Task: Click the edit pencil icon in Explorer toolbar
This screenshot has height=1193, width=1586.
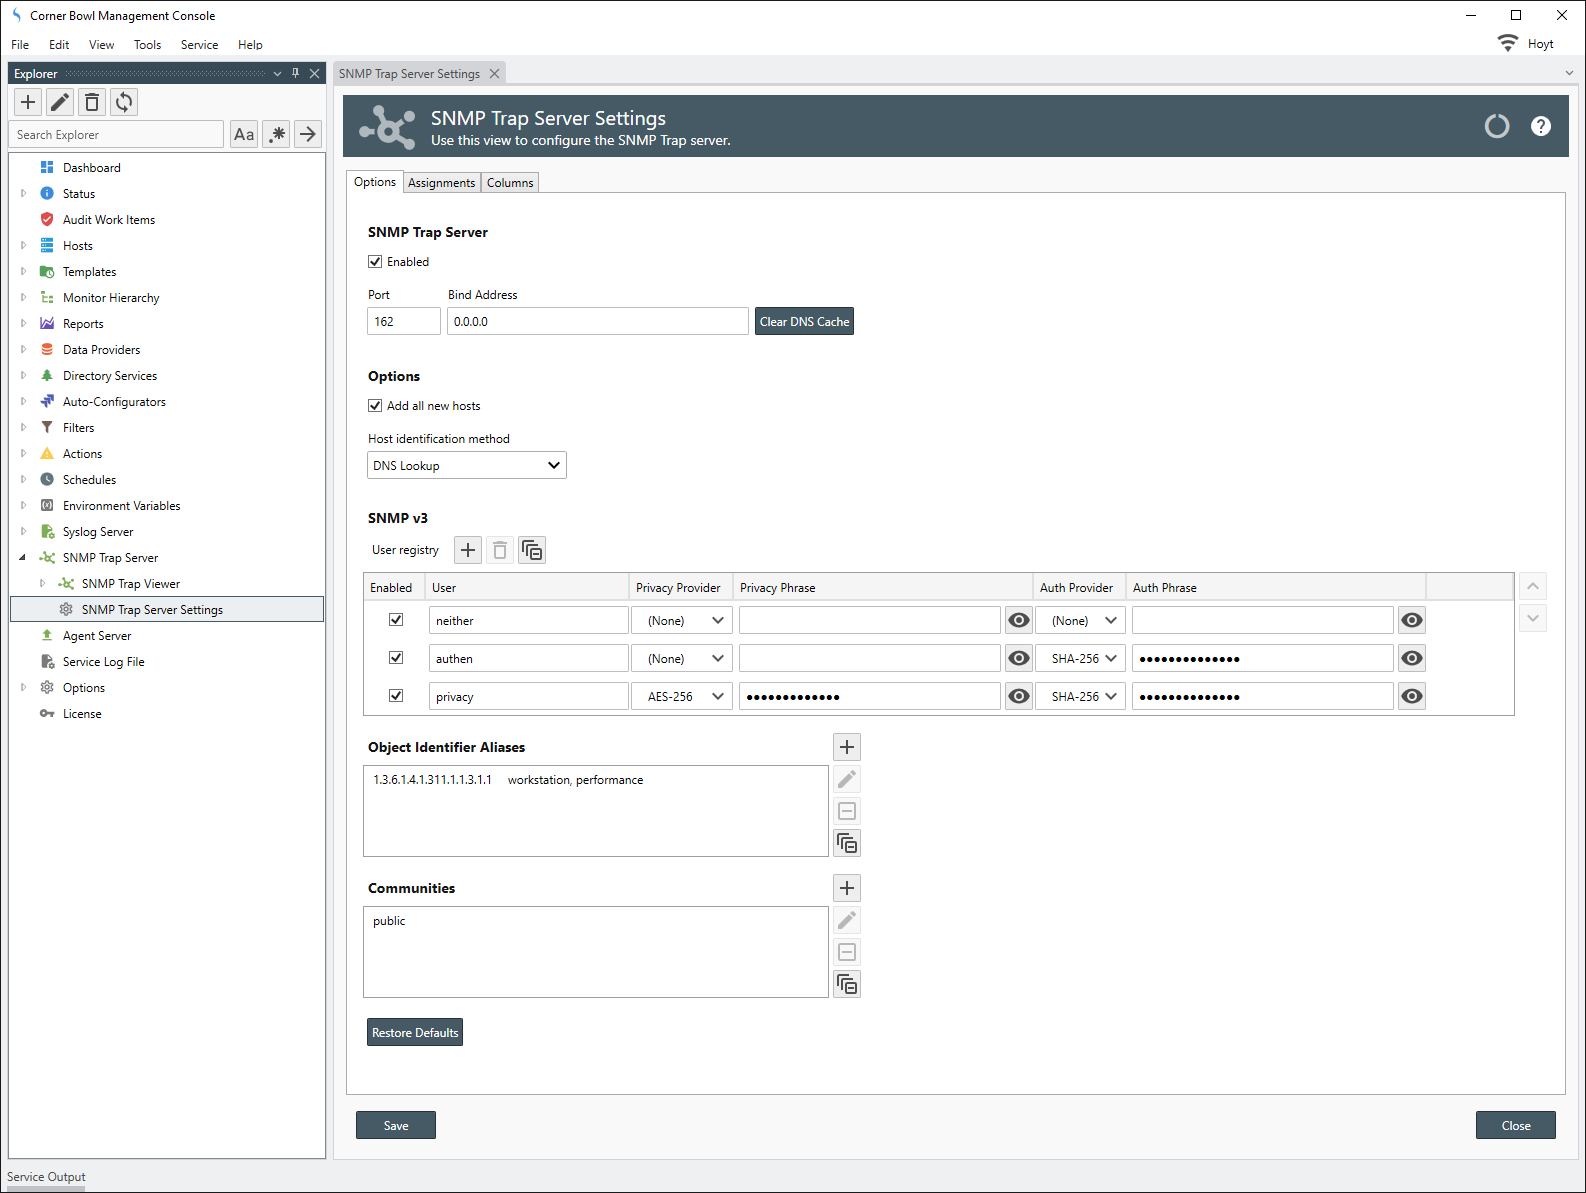Action: pos(60,102)
